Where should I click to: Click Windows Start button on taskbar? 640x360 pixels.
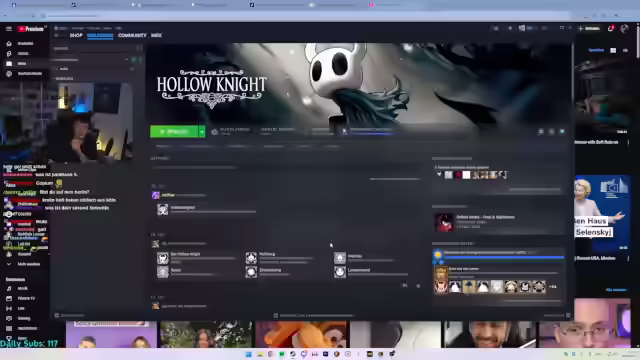coord(249,354)
